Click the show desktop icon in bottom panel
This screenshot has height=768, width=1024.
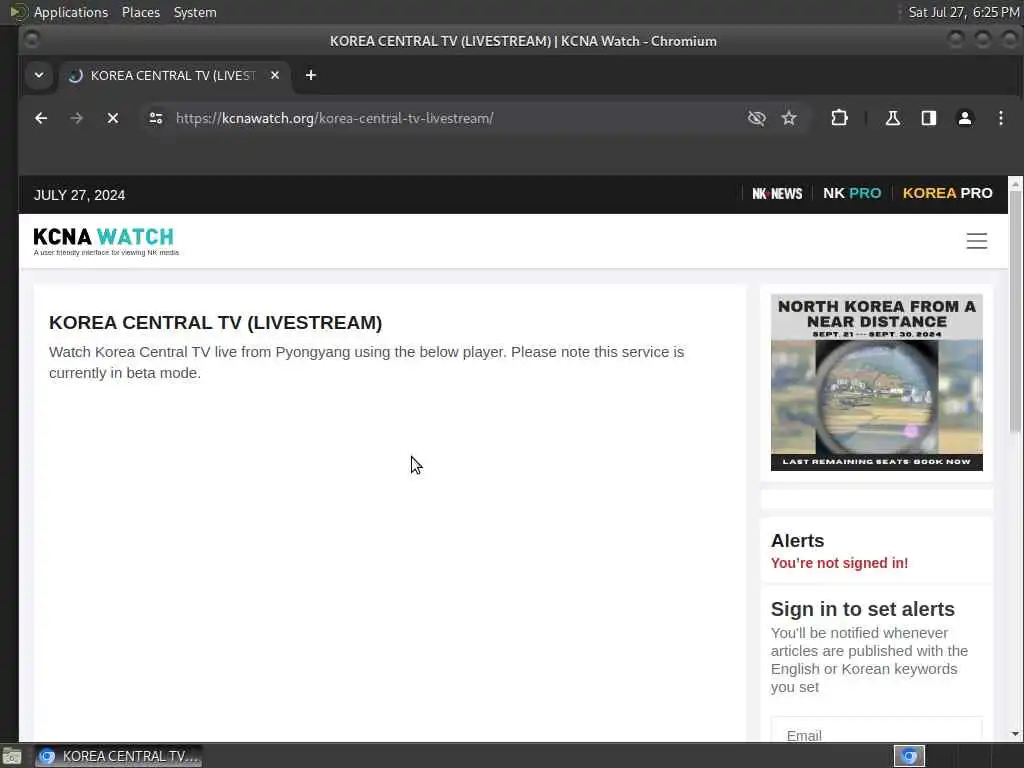click(12, 757)
